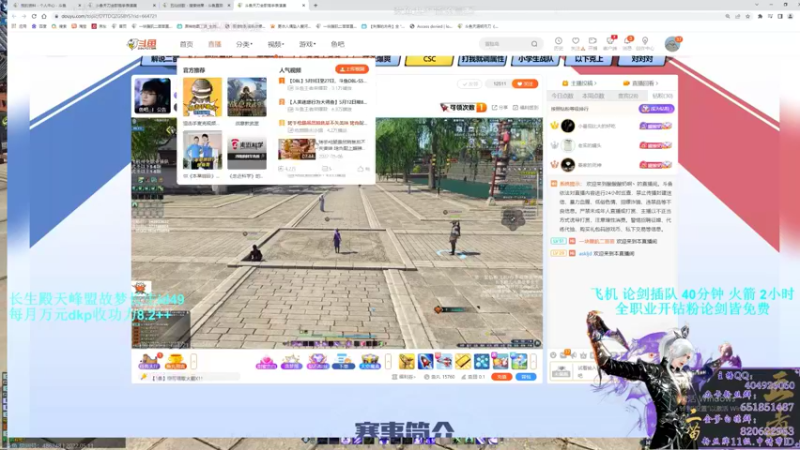Click the golden trophy activity icon
Viewport: 800px width, 450px height.
(x=176, y=361)
